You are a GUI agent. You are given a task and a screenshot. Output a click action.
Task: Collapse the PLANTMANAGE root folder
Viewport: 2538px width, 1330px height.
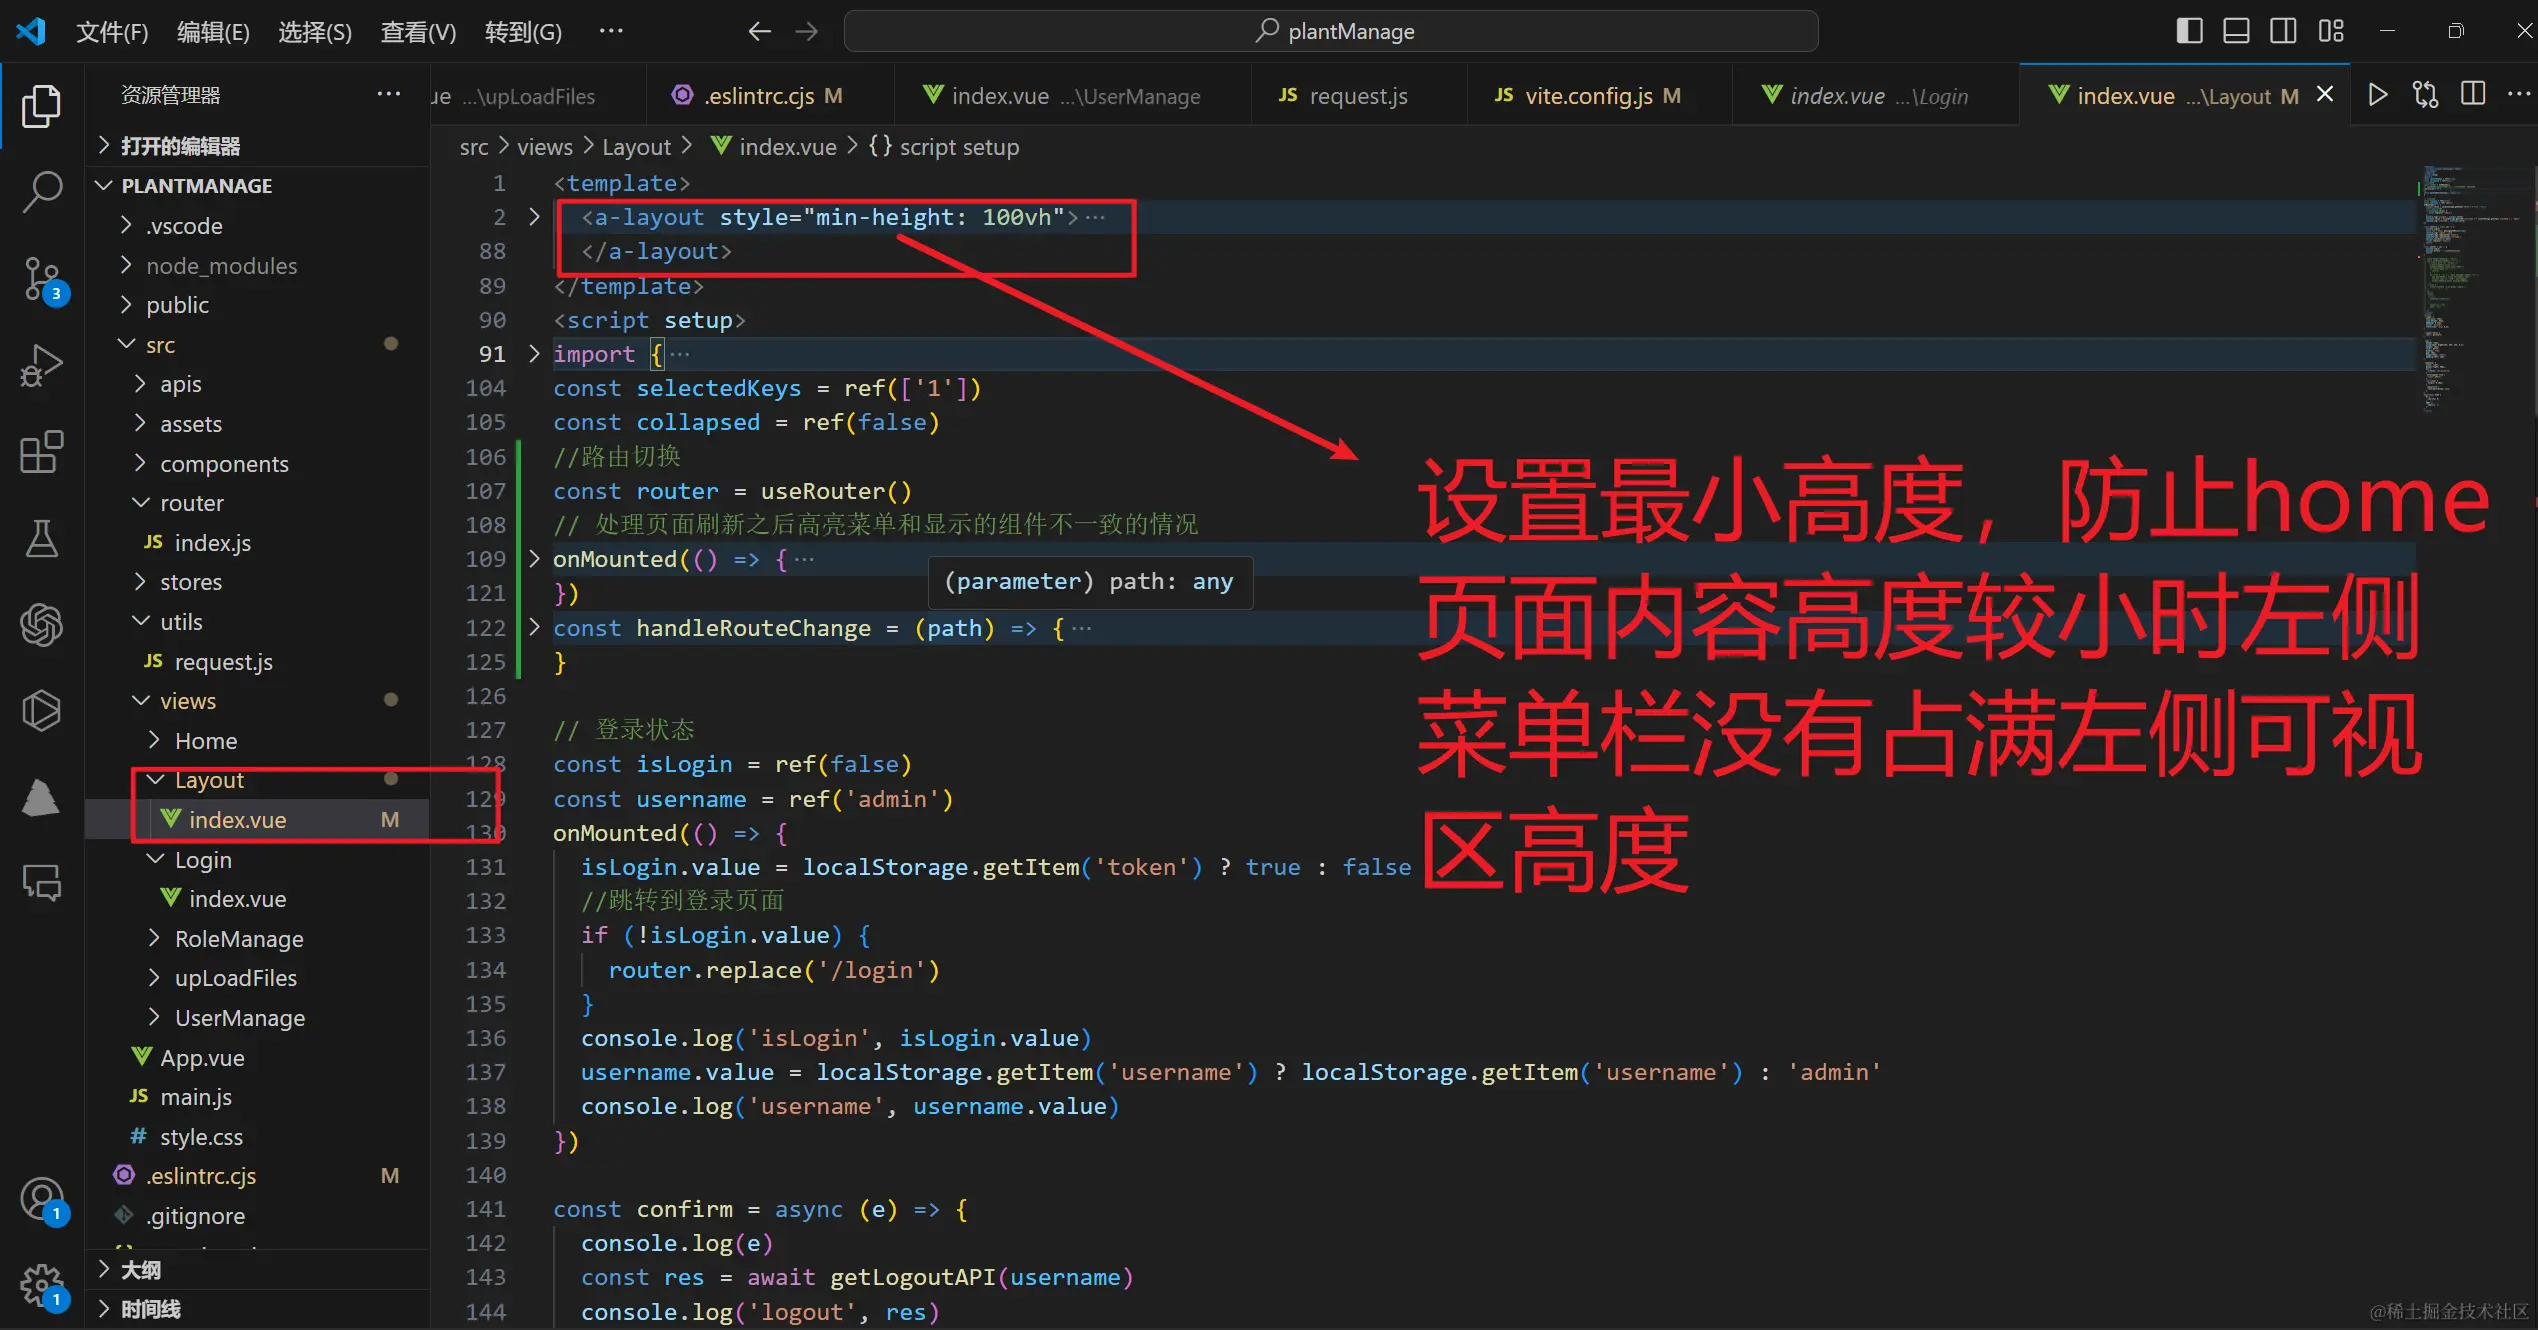(258, 186)
